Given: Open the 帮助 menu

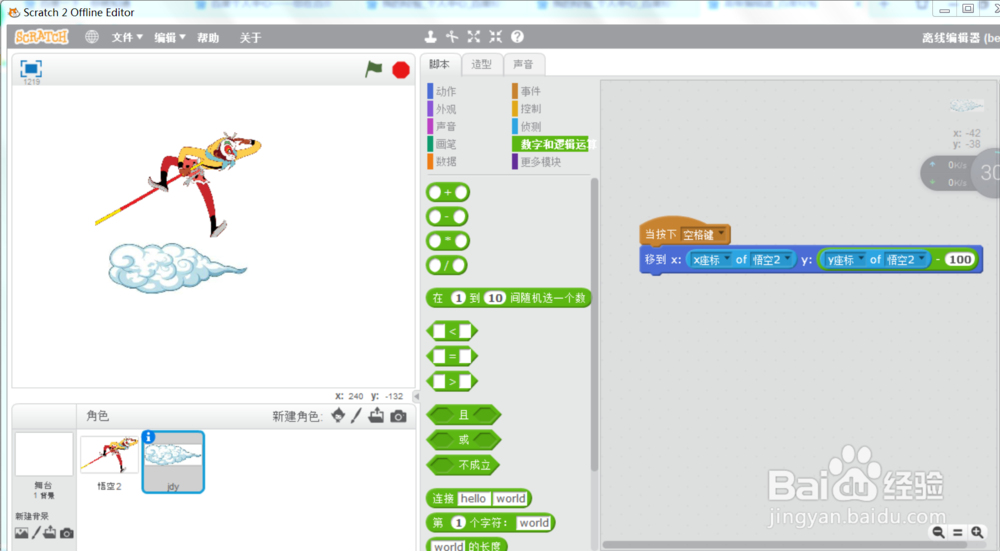Looking at the screenshot, I should [x=208, y=38].
